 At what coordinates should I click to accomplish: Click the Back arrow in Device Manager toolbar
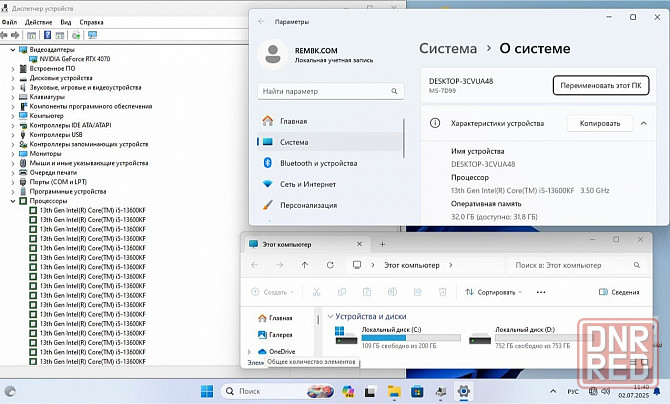pos(4,35)
